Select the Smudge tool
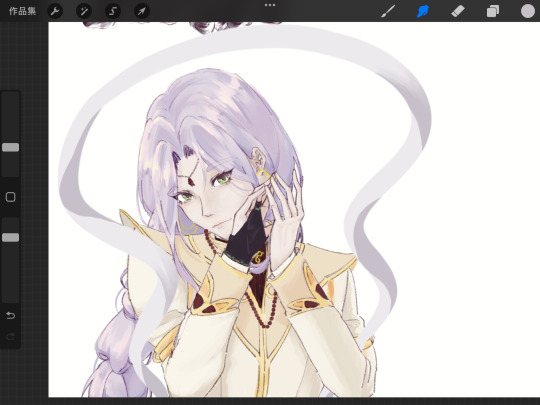540x405 pixels. pos(423,11)
